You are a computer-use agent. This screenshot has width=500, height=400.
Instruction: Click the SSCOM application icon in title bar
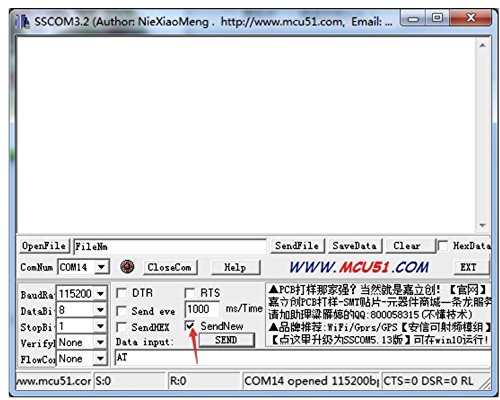tap(22, 22)
